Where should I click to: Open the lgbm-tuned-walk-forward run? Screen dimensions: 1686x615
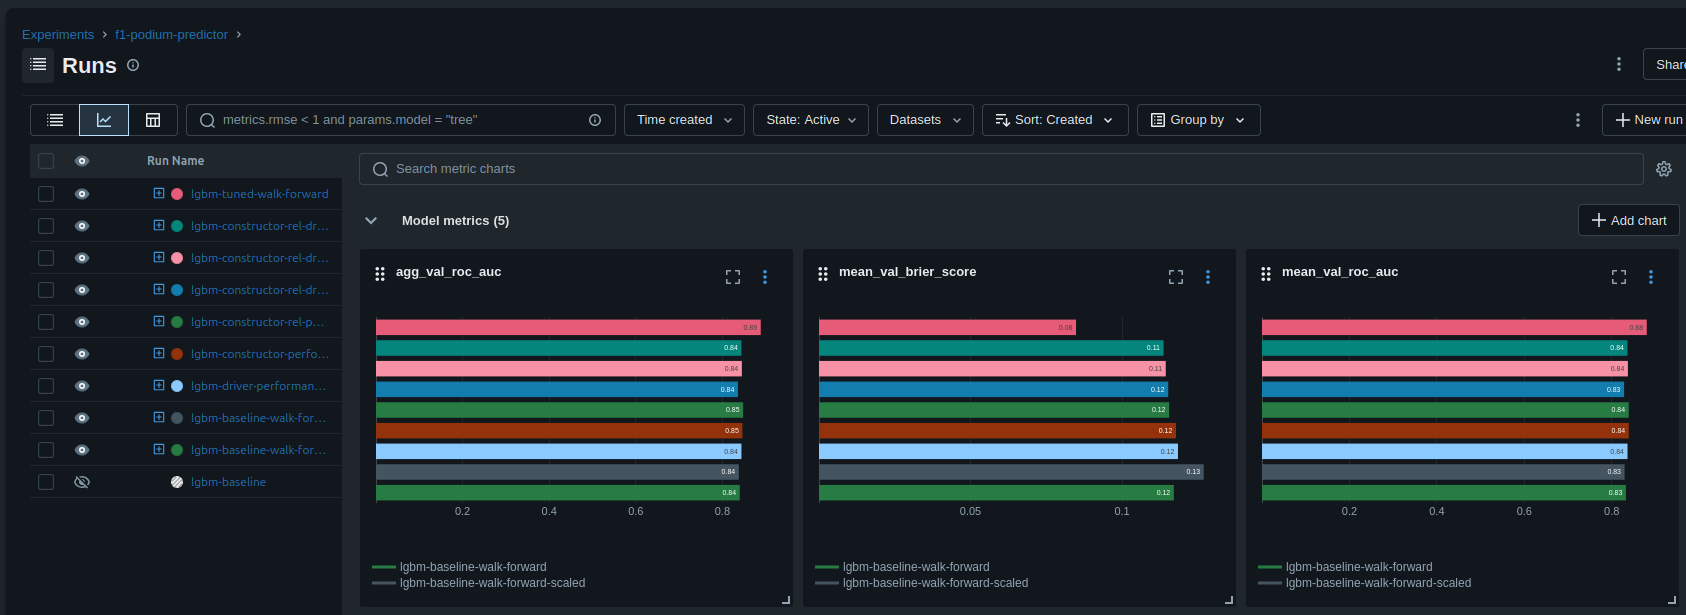pyautogui.click(x=259, y=194)
